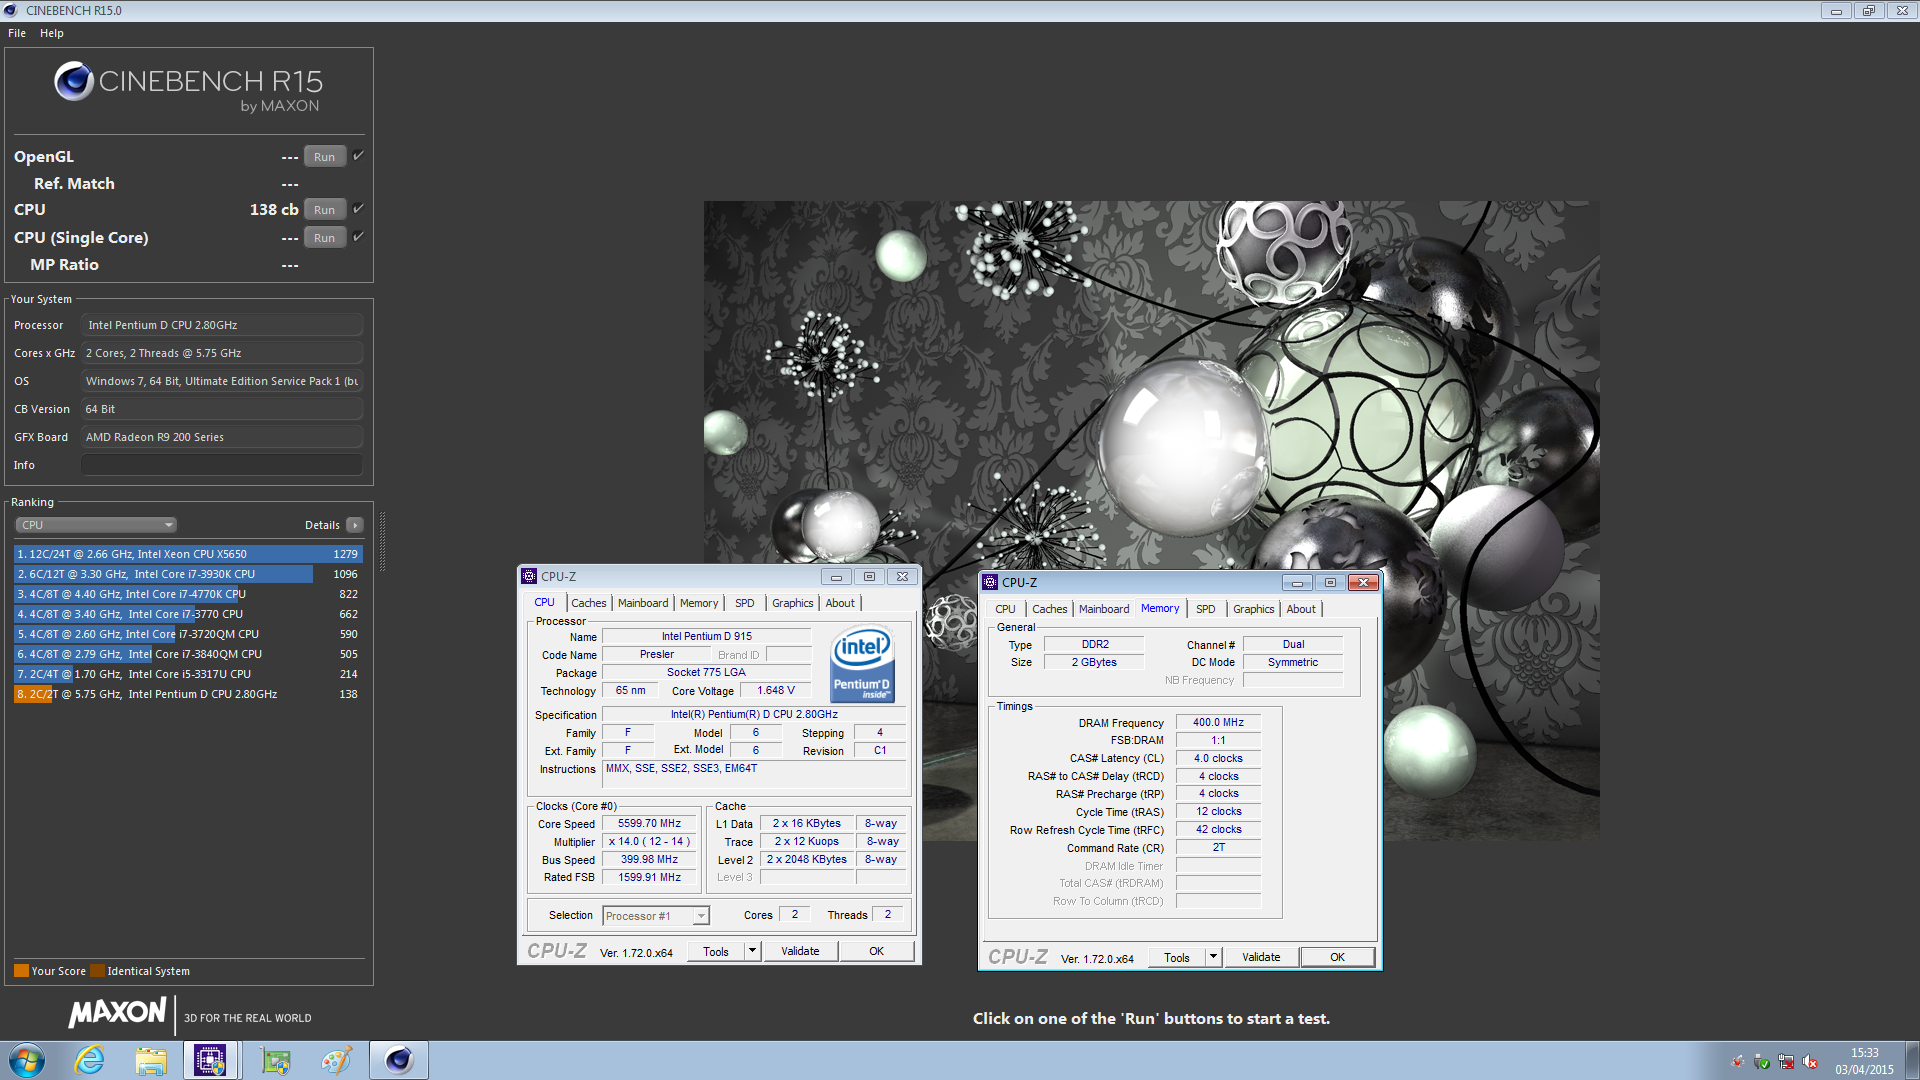Select SPD tab in CPU-Z CPU window

coord(745,603)
